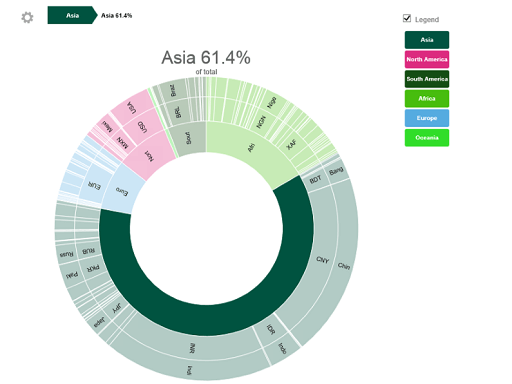This screenshot has height=384, width=512.
Task: Click the Afri inner ring segment
Action: (251, 147)
